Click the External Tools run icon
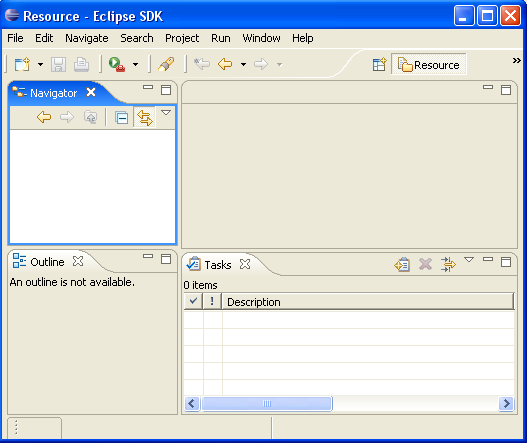This screenshot has width=527, height=443. 117,64
